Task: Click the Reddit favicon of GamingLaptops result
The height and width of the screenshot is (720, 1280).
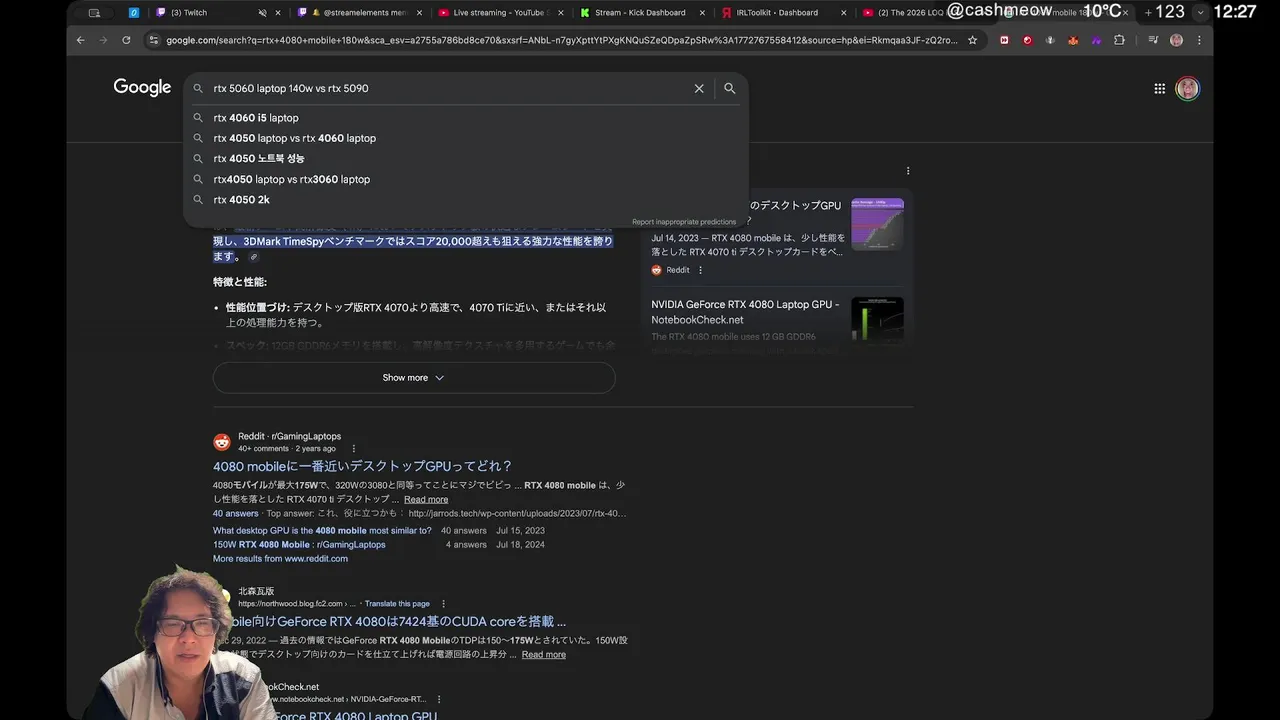Action: 222,442
